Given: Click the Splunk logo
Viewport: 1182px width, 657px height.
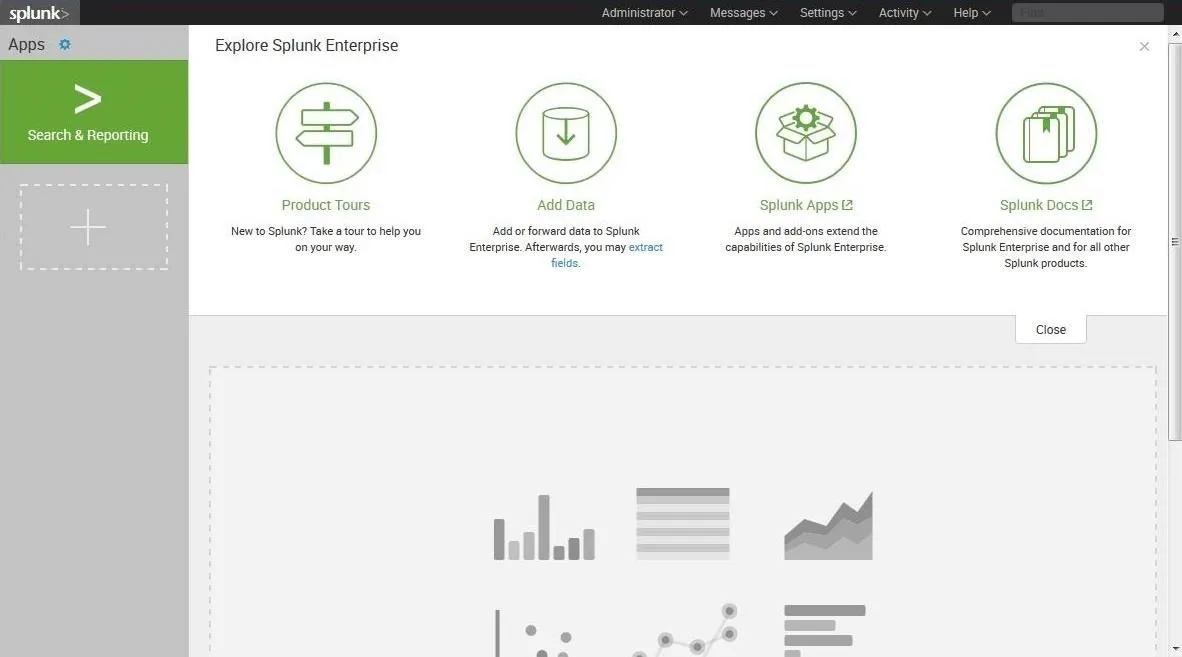Looking at the screenshot, I should 38,13.
